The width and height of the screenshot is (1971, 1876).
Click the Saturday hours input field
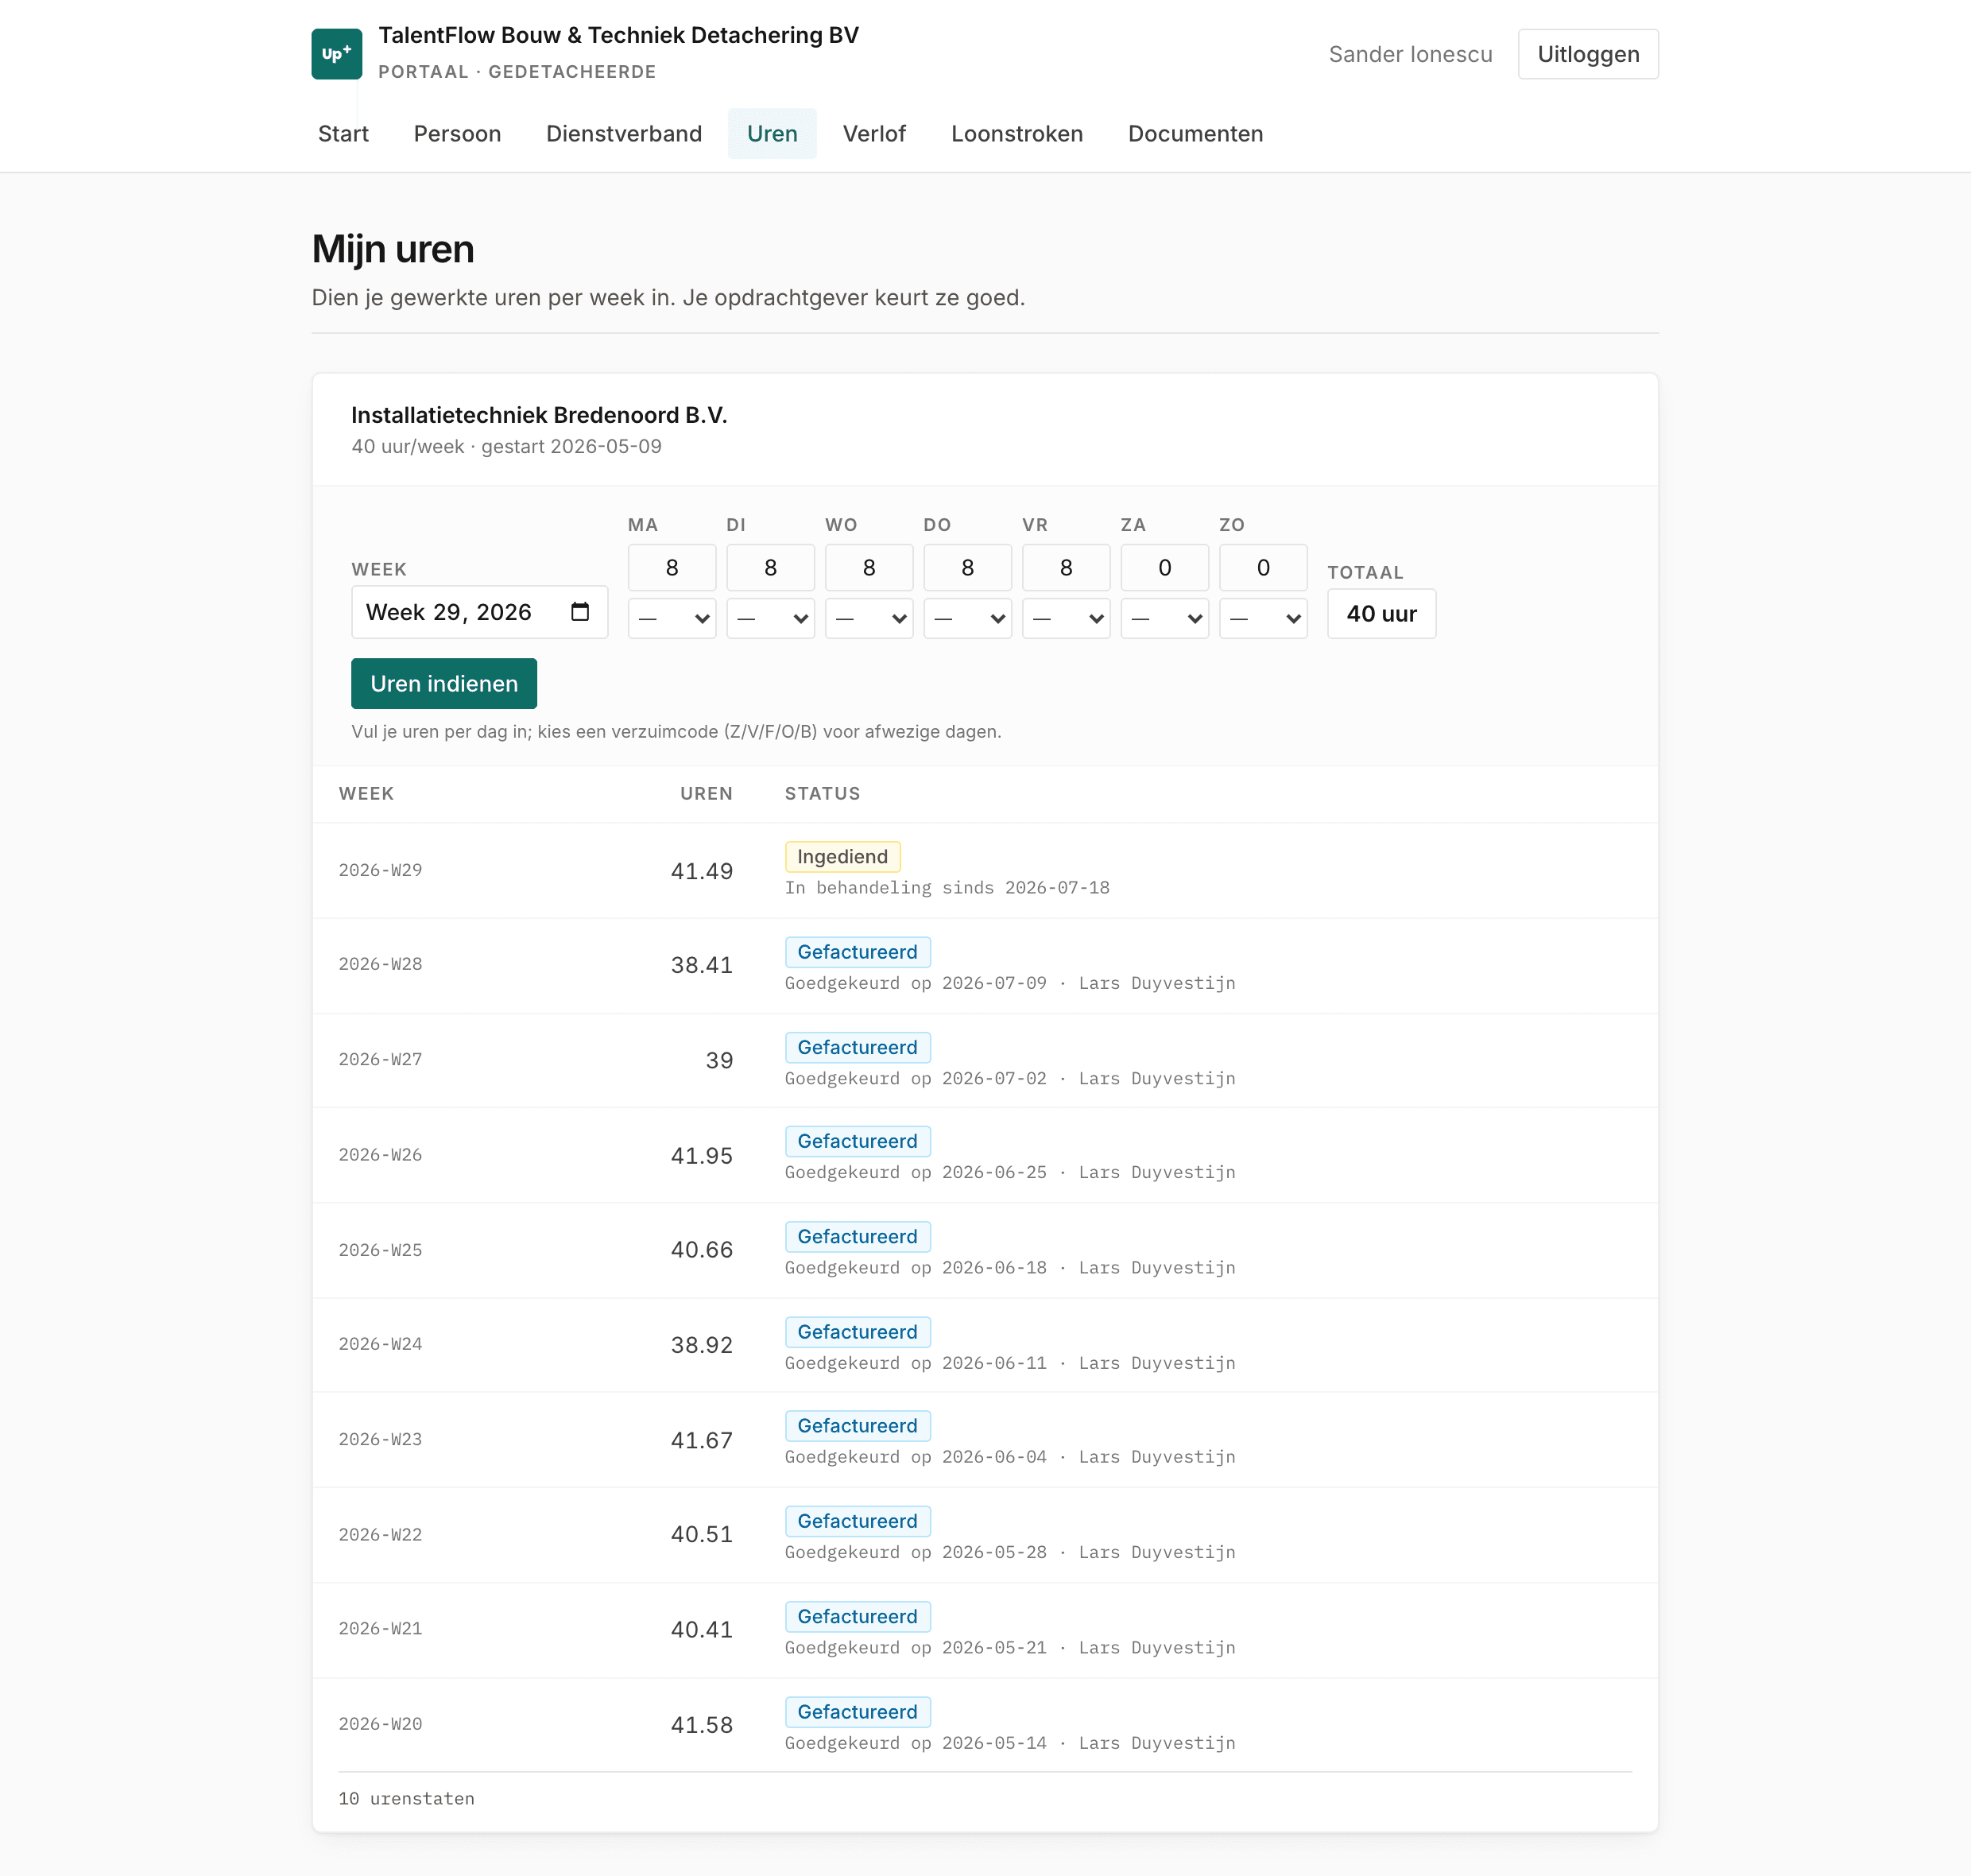coord(1165,568)
